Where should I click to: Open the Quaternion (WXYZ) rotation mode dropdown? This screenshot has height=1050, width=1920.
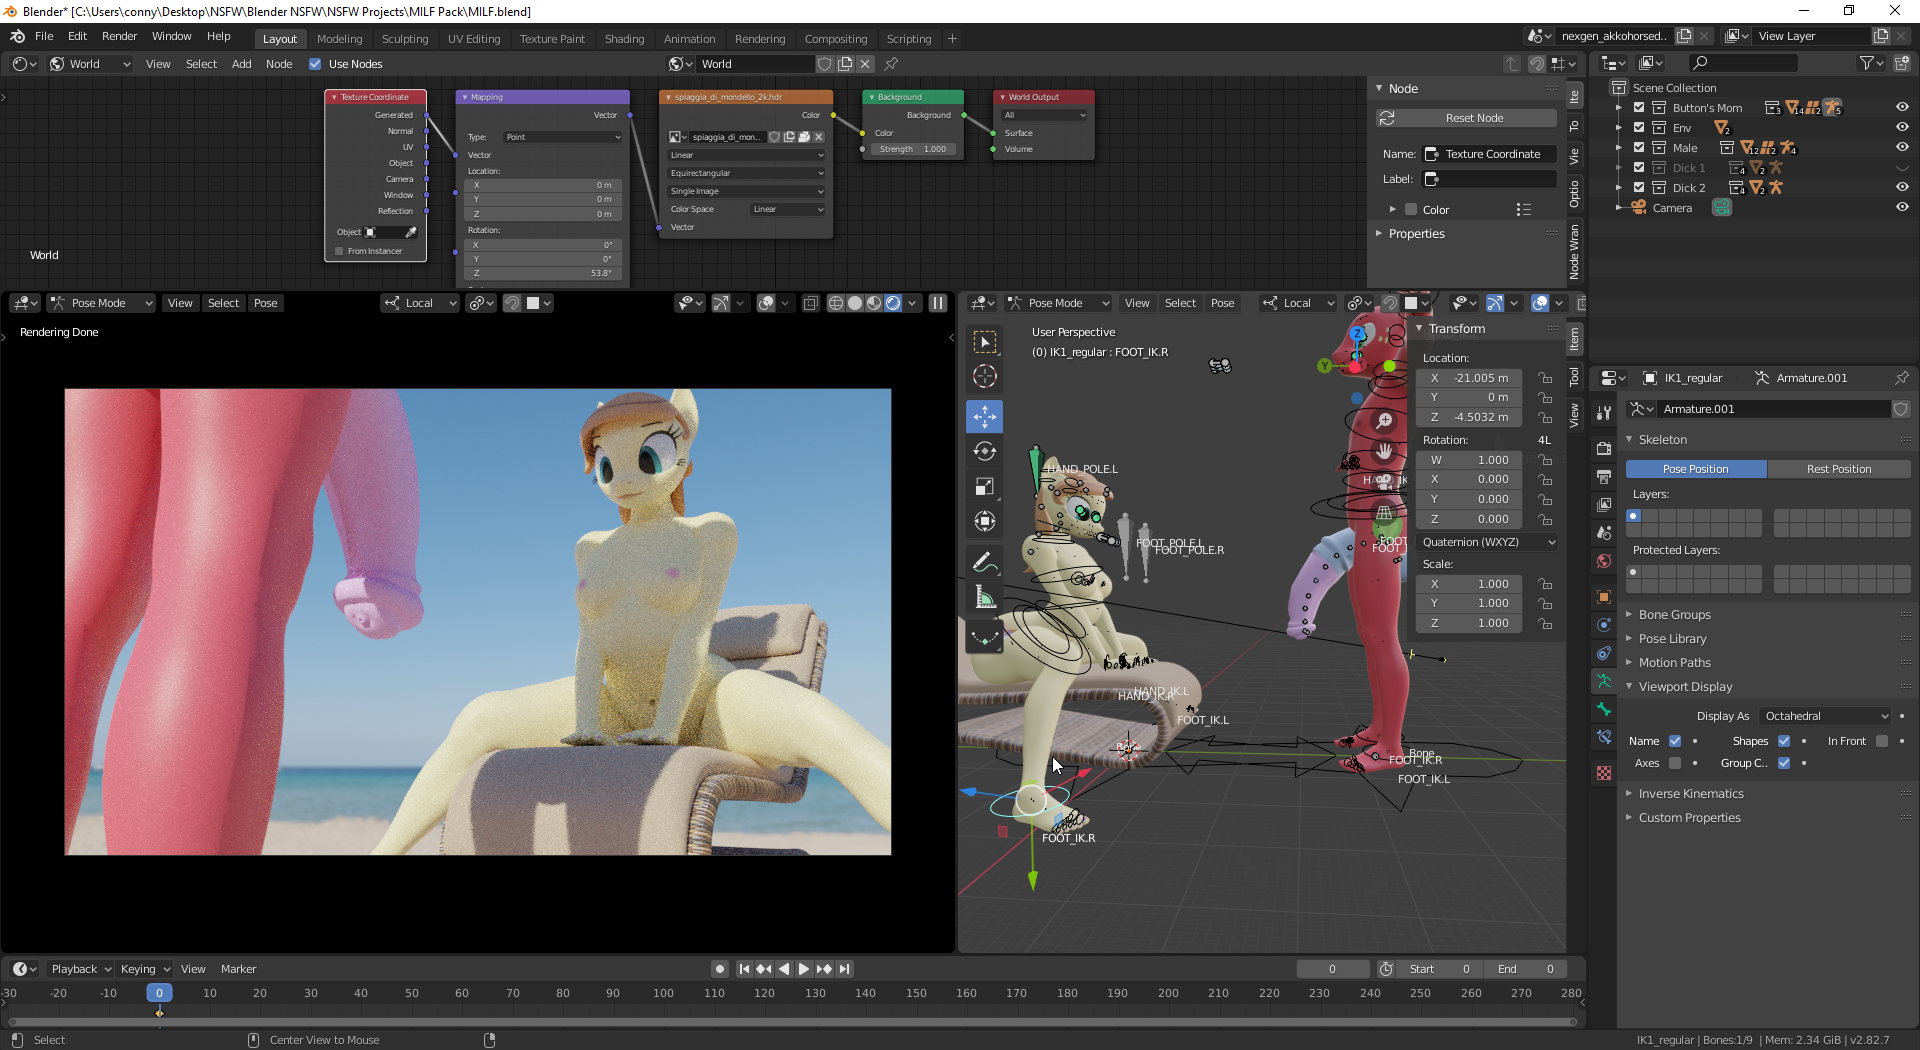(1488, 542)
